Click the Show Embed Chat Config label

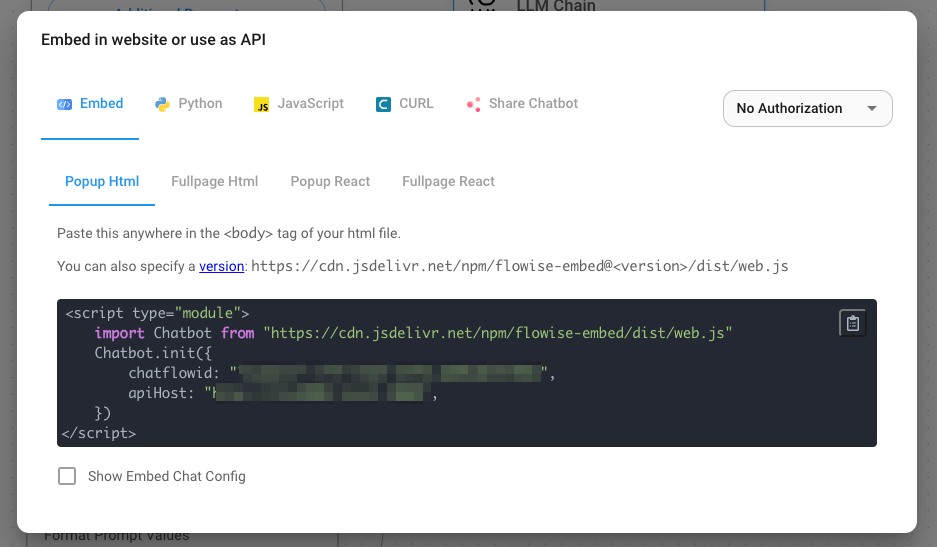[x=167, y=476]
